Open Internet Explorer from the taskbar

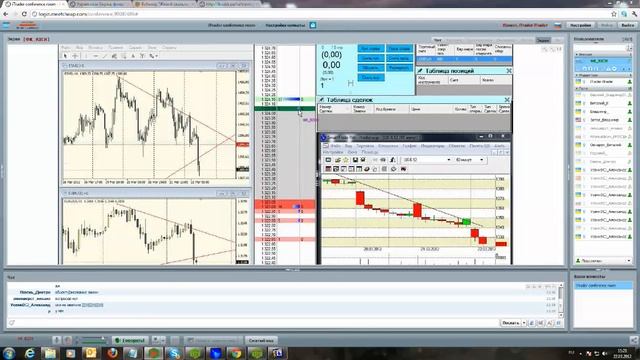(x=30, y=353)
